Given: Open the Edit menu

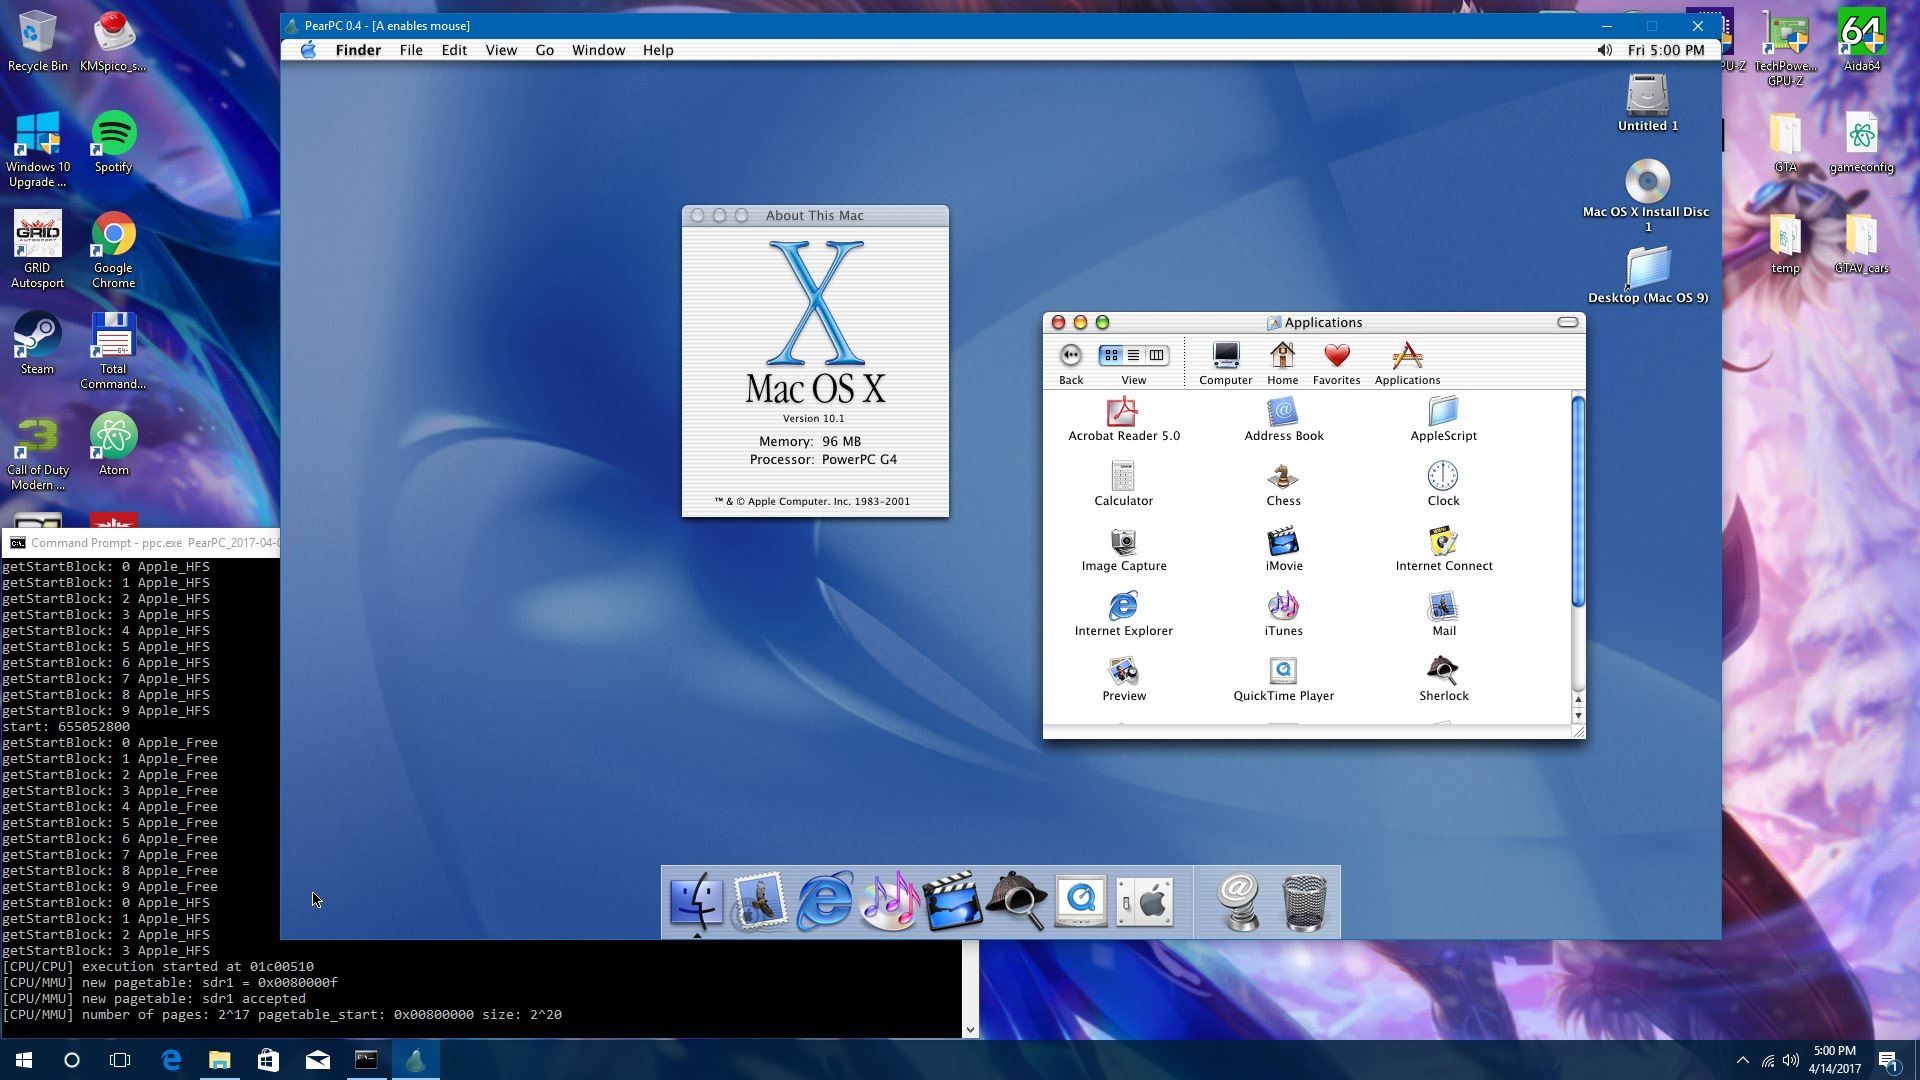Looking at the screenshot, I should click(454, 50).
